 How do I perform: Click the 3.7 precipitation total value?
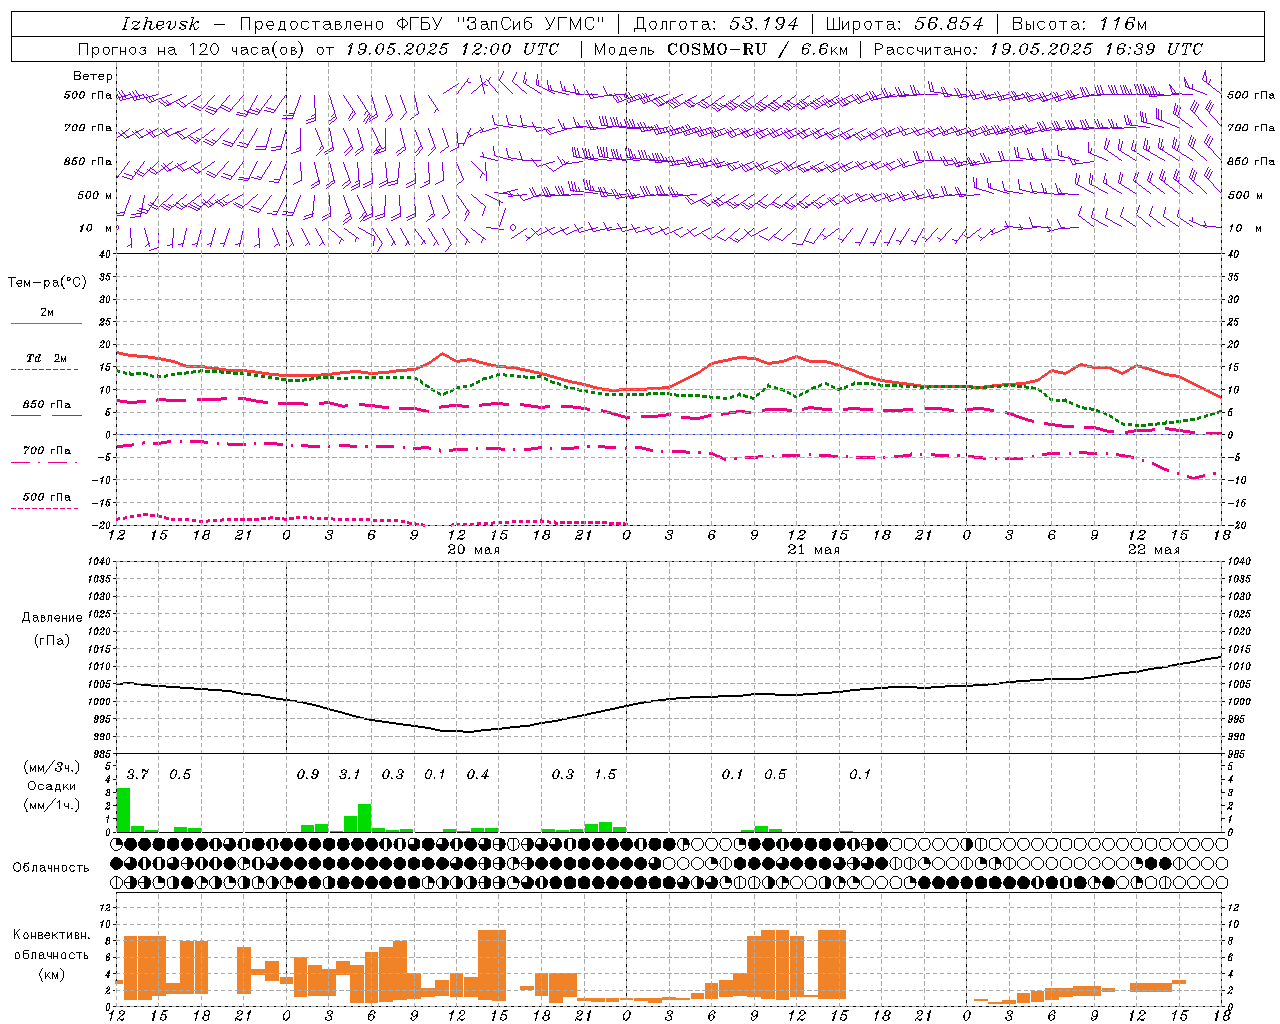138,775
